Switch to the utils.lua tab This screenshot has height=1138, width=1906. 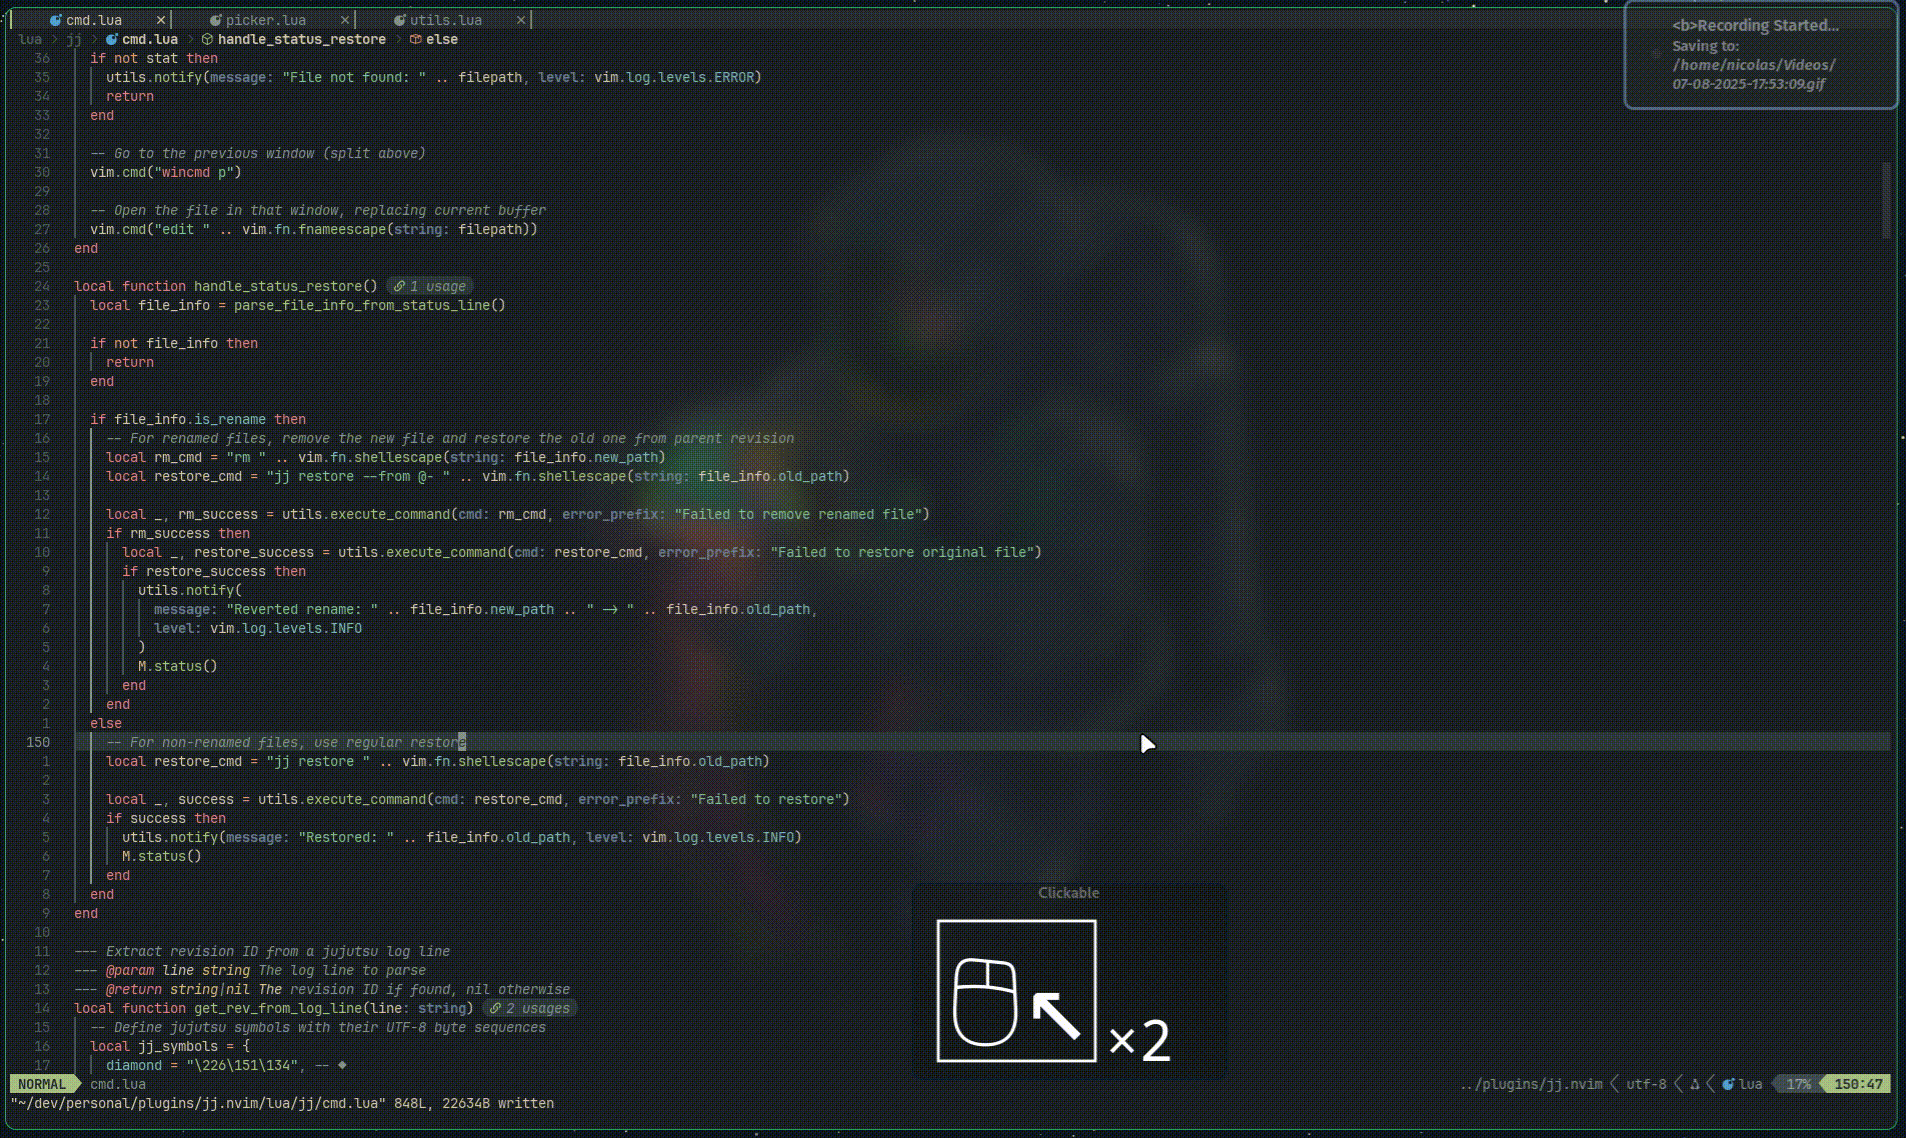(445, 20)
